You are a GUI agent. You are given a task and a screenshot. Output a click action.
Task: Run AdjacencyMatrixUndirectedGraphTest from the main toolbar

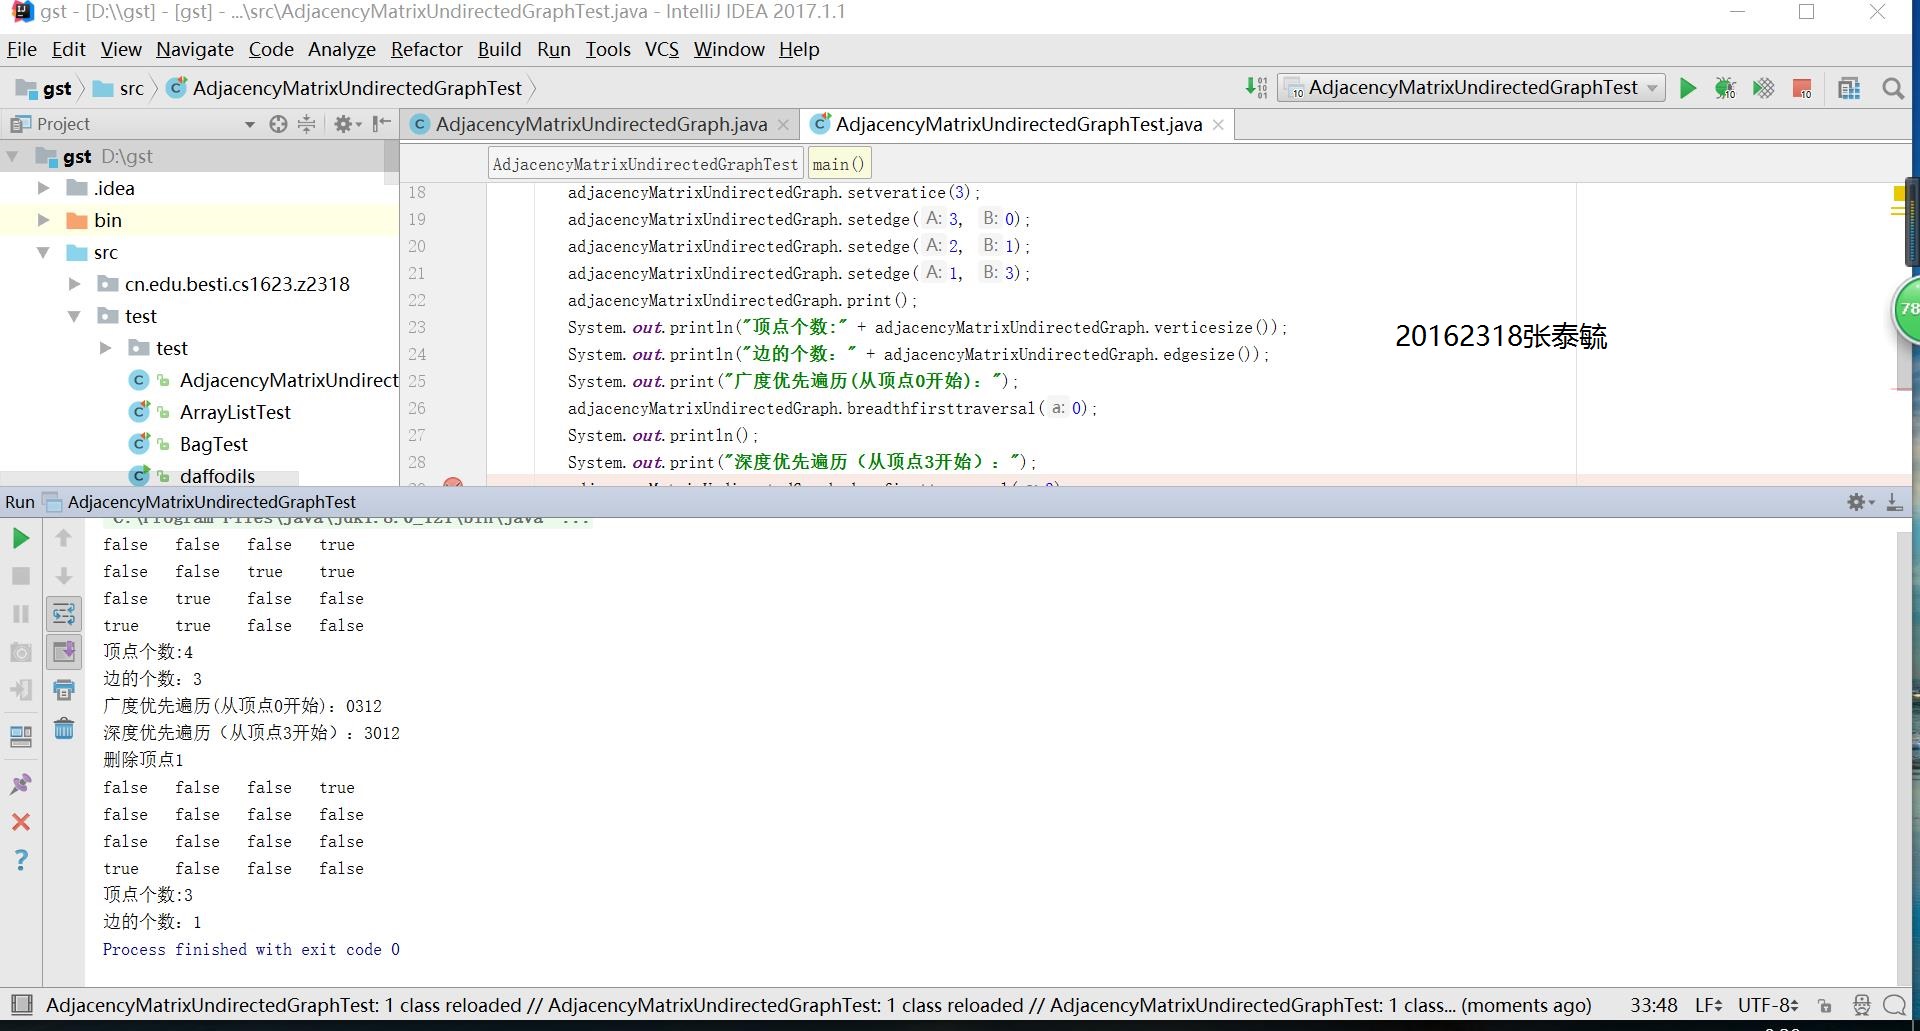(1688, 88)
